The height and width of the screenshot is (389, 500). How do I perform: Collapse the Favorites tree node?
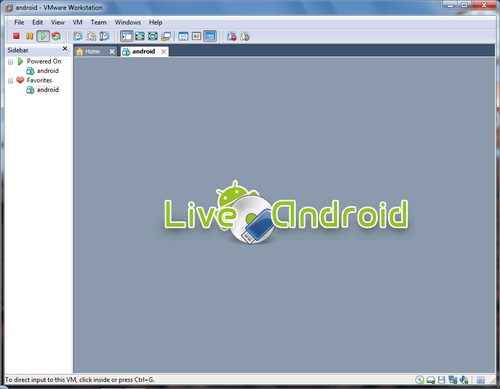click(x=10, y=81)
